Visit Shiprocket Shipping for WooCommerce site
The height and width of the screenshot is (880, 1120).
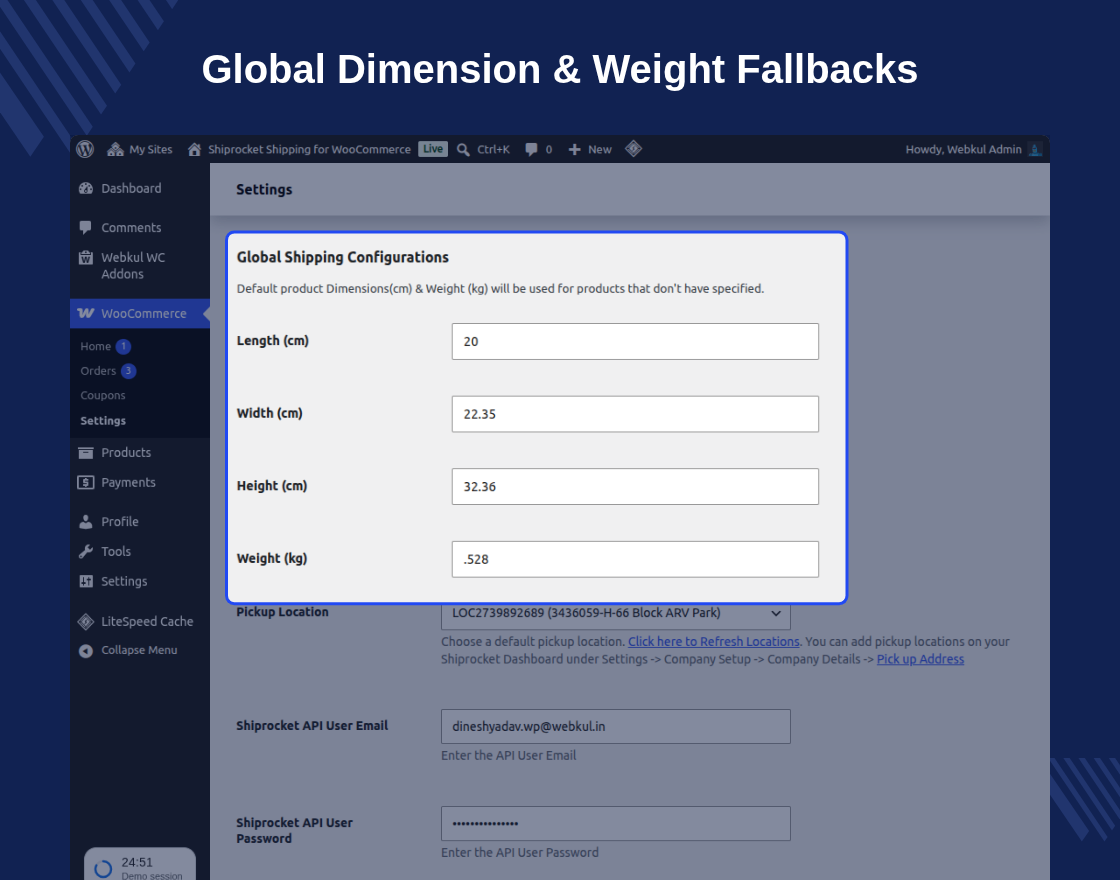(299, 149)
